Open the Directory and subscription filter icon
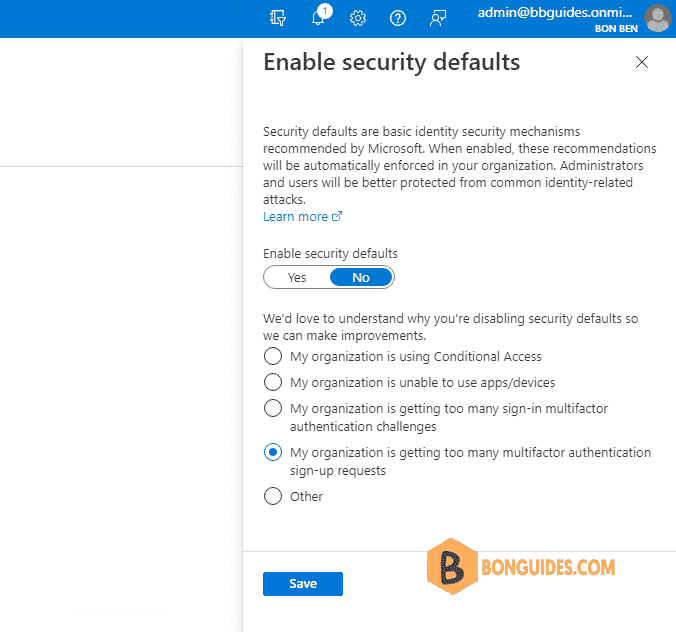 278,18
